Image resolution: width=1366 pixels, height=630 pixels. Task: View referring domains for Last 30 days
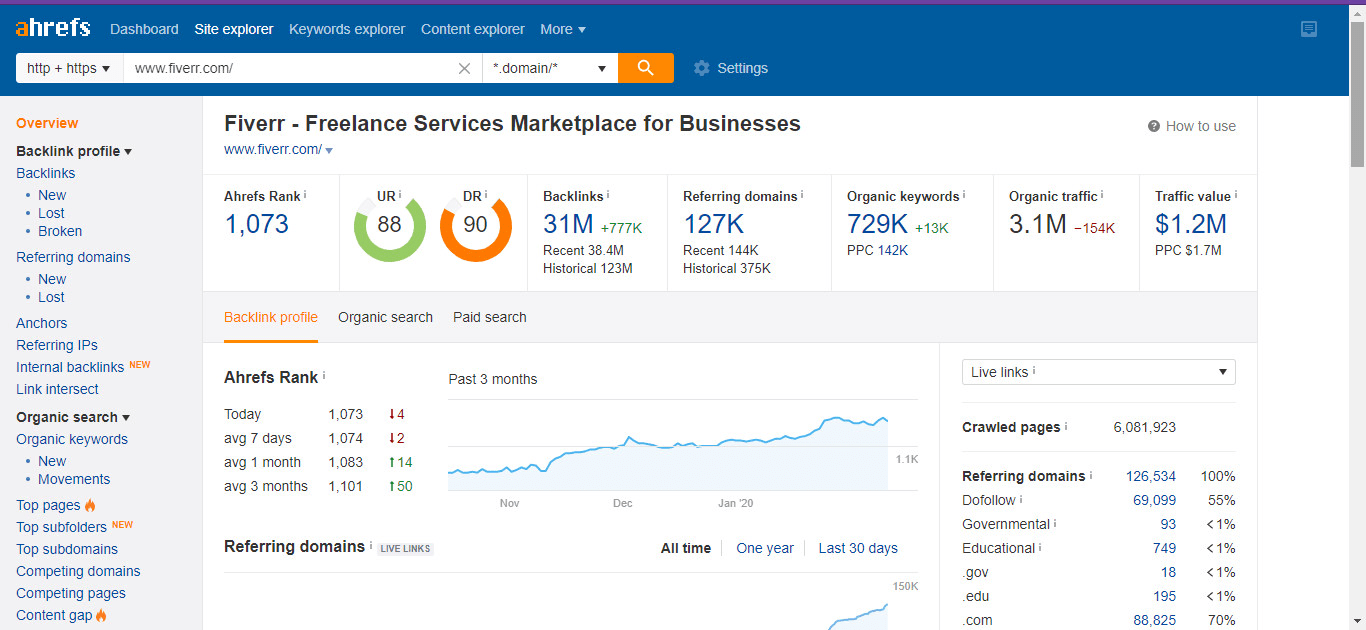tap(856, 548)
